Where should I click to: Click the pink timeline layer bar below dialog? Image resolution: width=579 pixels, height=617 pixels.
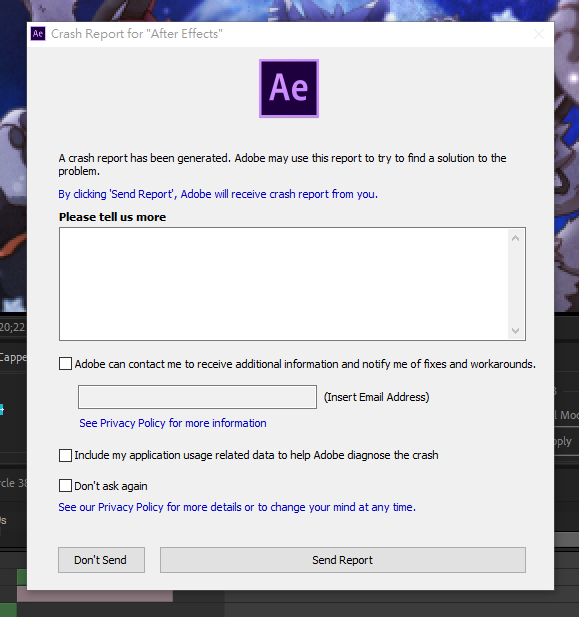(x=95, y=595)
